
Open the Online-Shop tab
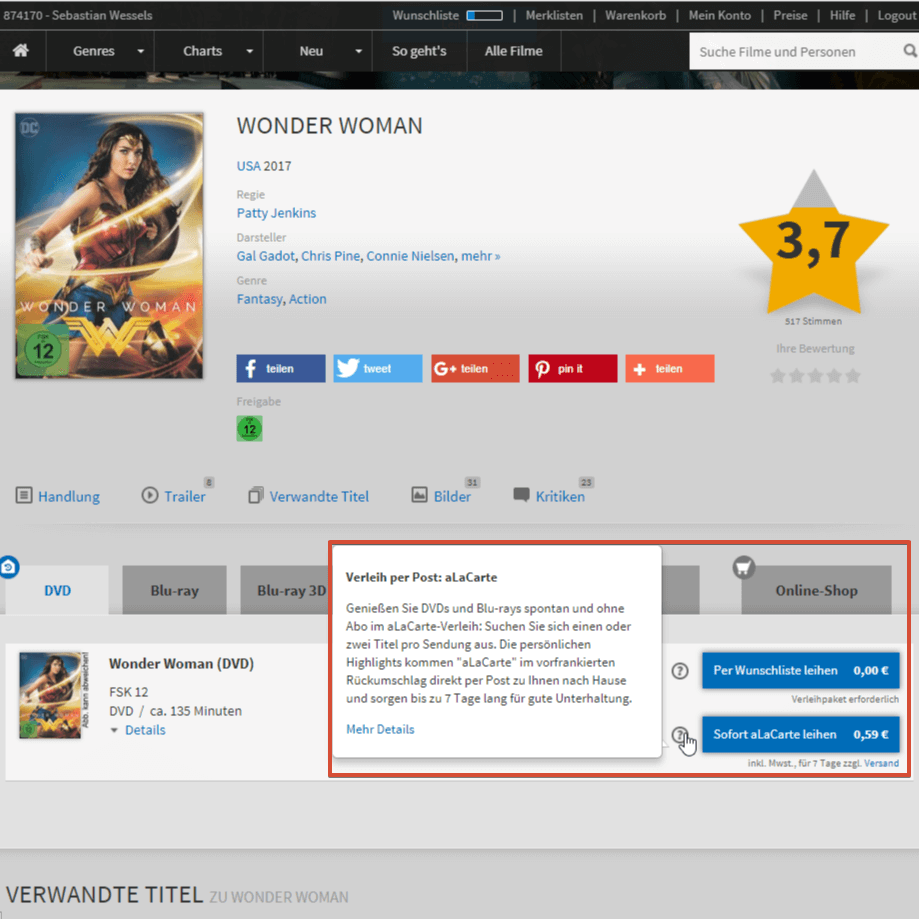pos(816,590)
